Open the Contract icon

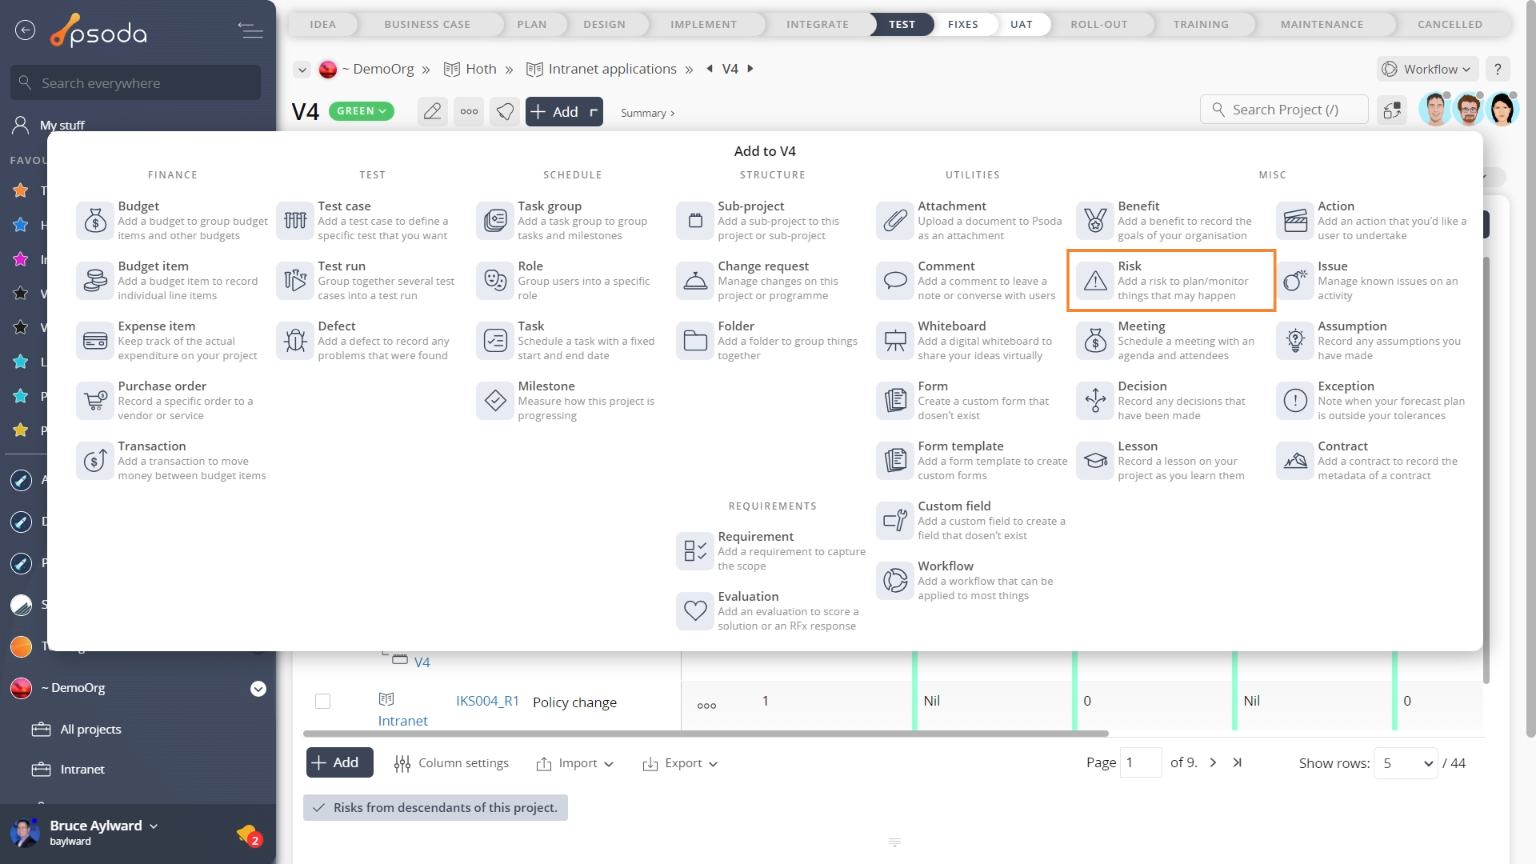1295,461
